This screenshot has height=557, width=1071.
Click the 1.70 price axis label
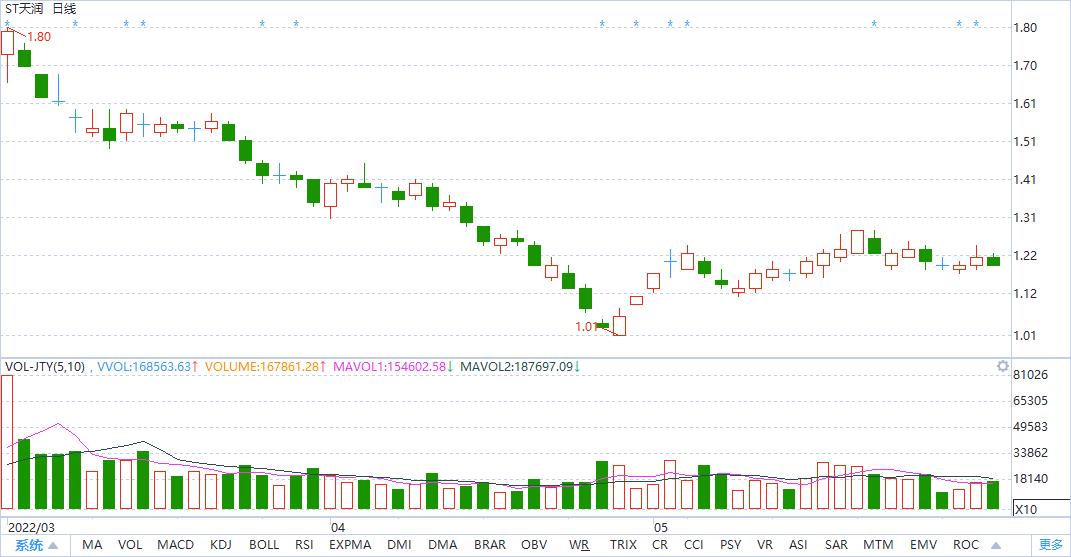(1025, 66)
